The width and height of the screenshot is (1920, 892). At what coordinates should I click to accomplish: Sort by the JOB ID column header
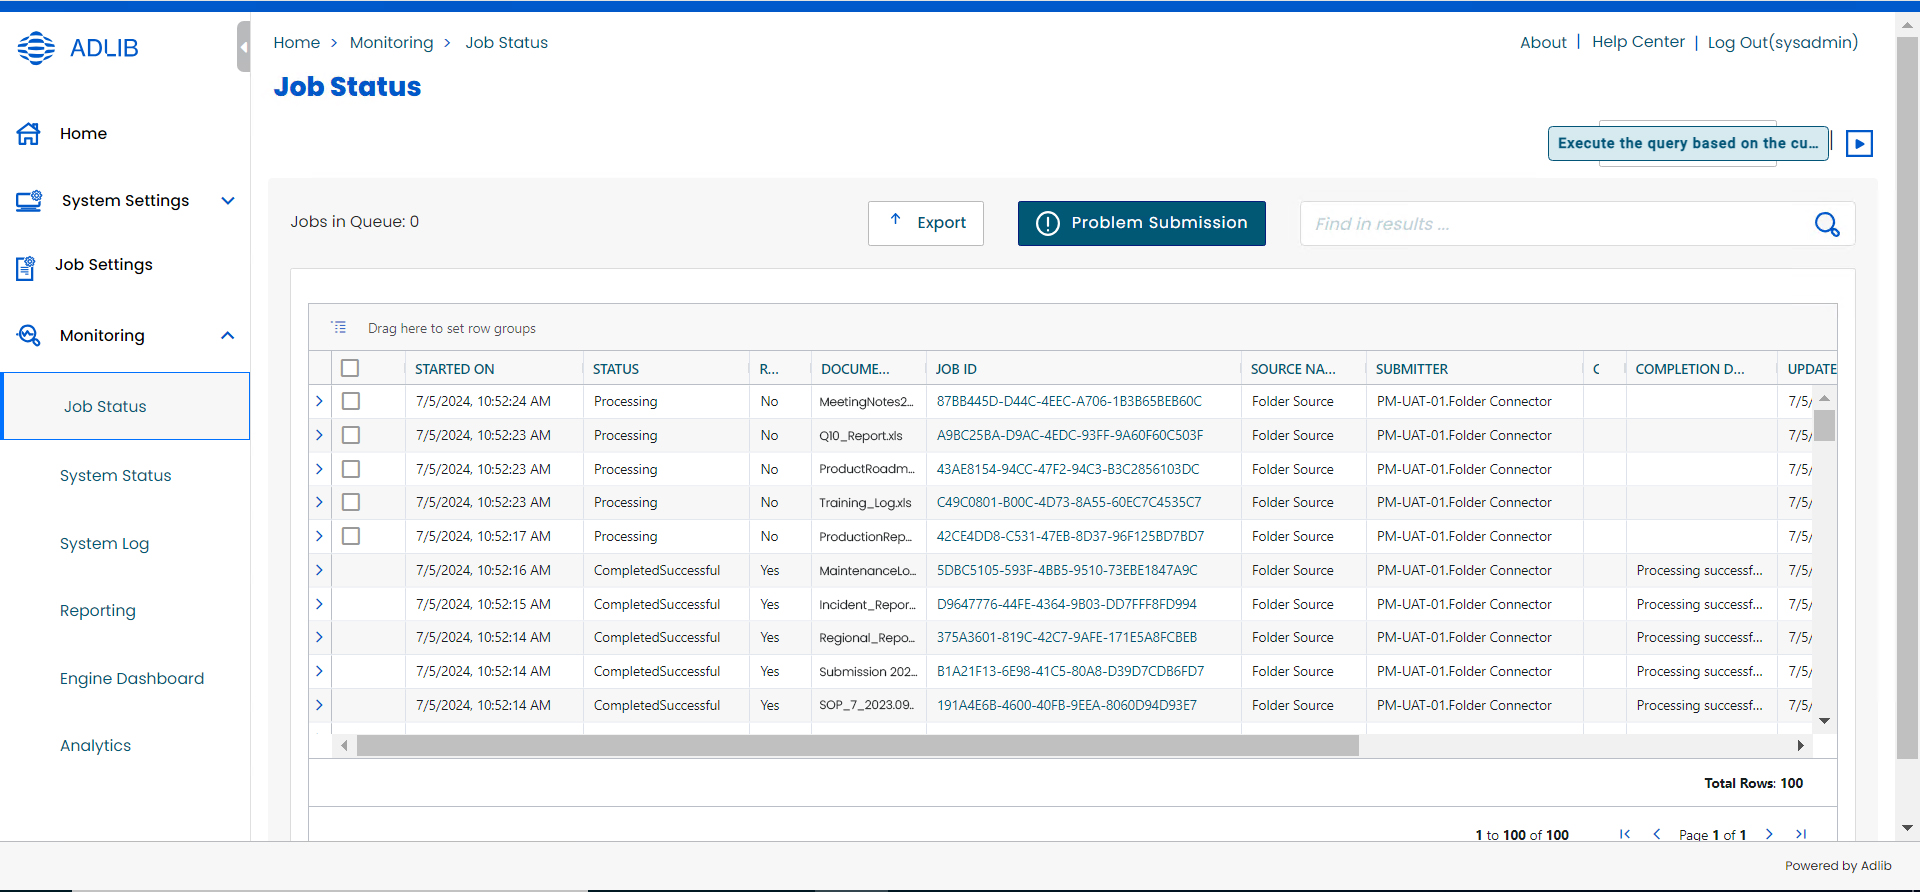(x=956, y=369)
